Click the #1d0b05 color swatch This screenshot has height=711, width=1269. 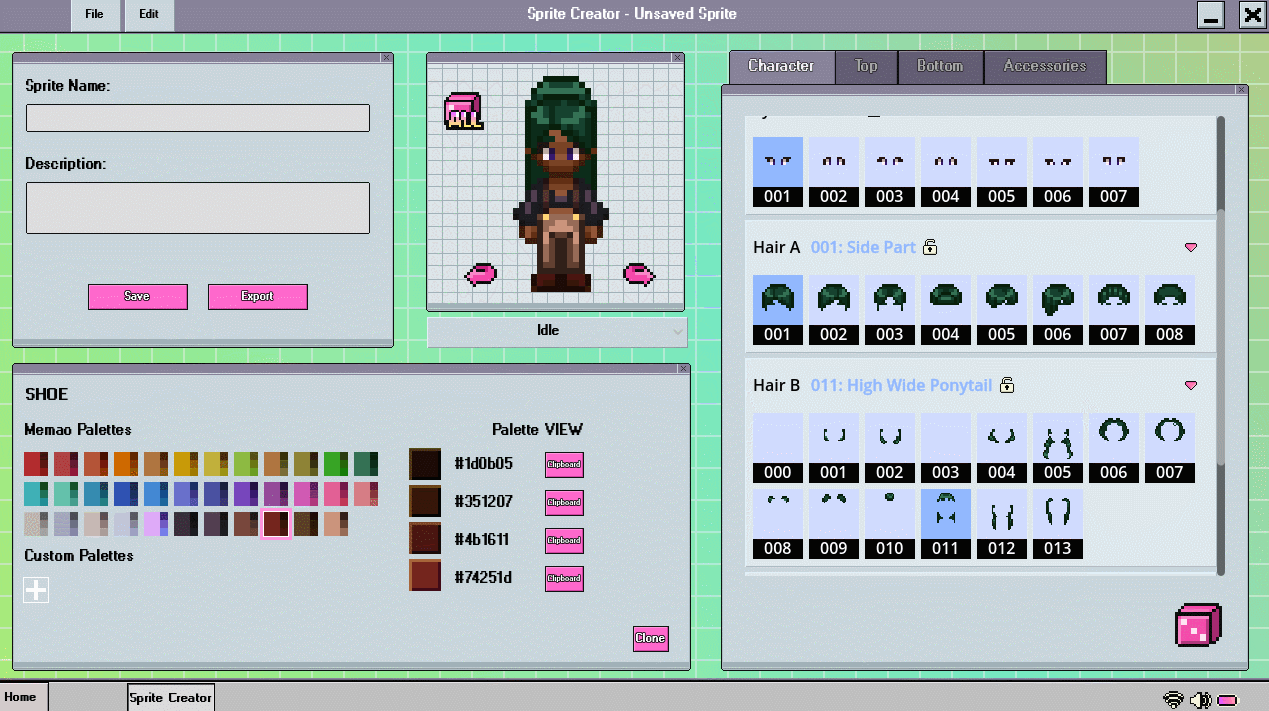425,464
